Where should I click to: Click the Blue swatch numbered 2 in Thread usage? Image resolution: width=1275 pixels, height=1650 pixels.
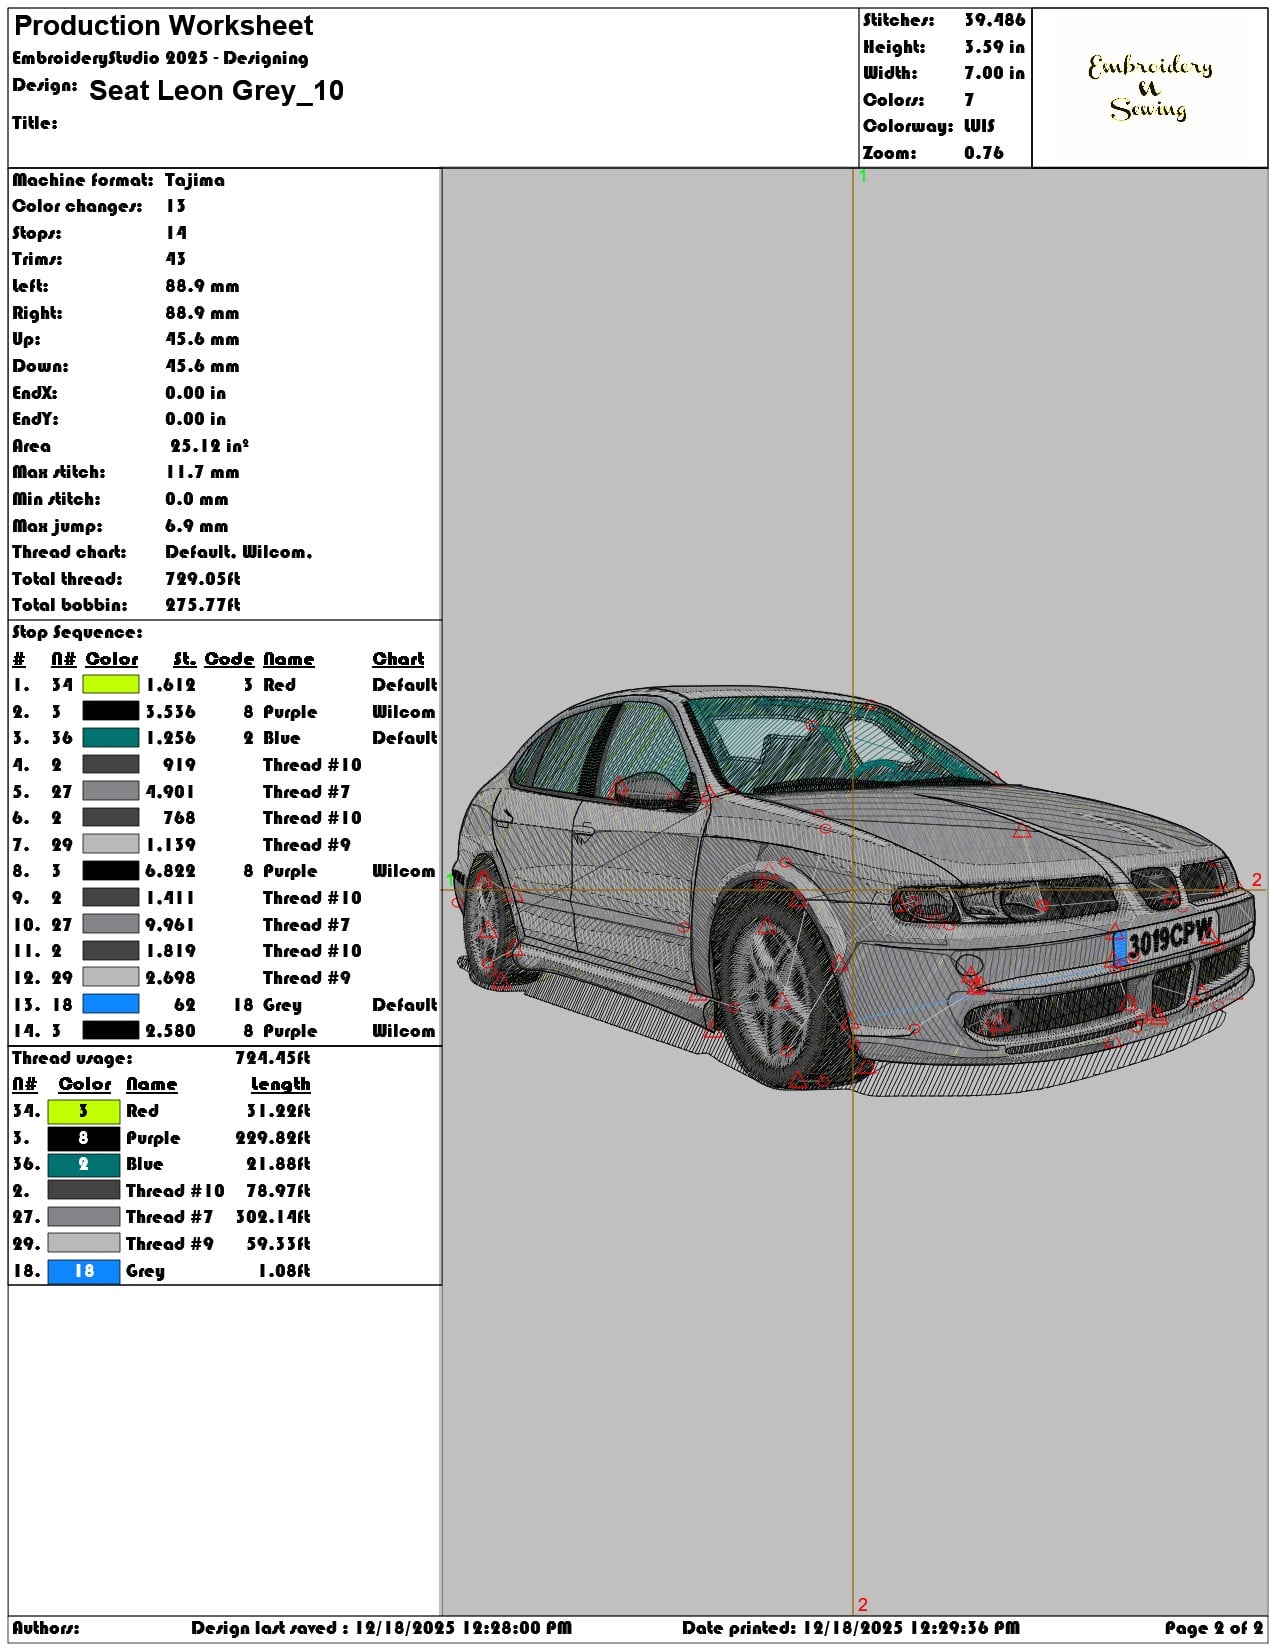pos(83,1164)
